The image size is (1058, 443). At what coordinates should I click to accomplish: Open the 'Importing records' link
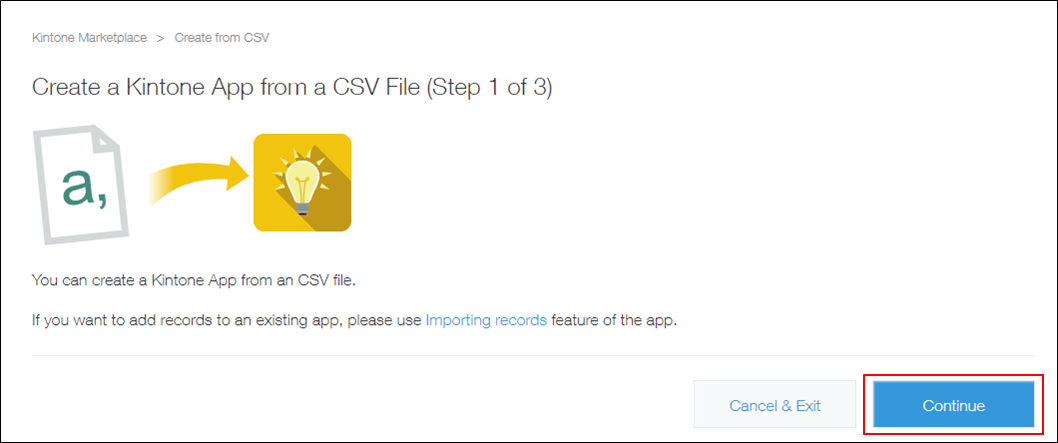[x=486, y=321]
